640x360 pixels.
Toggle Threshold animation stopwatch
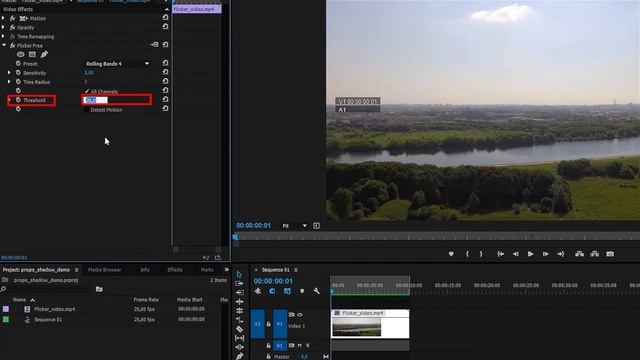pos(18,100)
